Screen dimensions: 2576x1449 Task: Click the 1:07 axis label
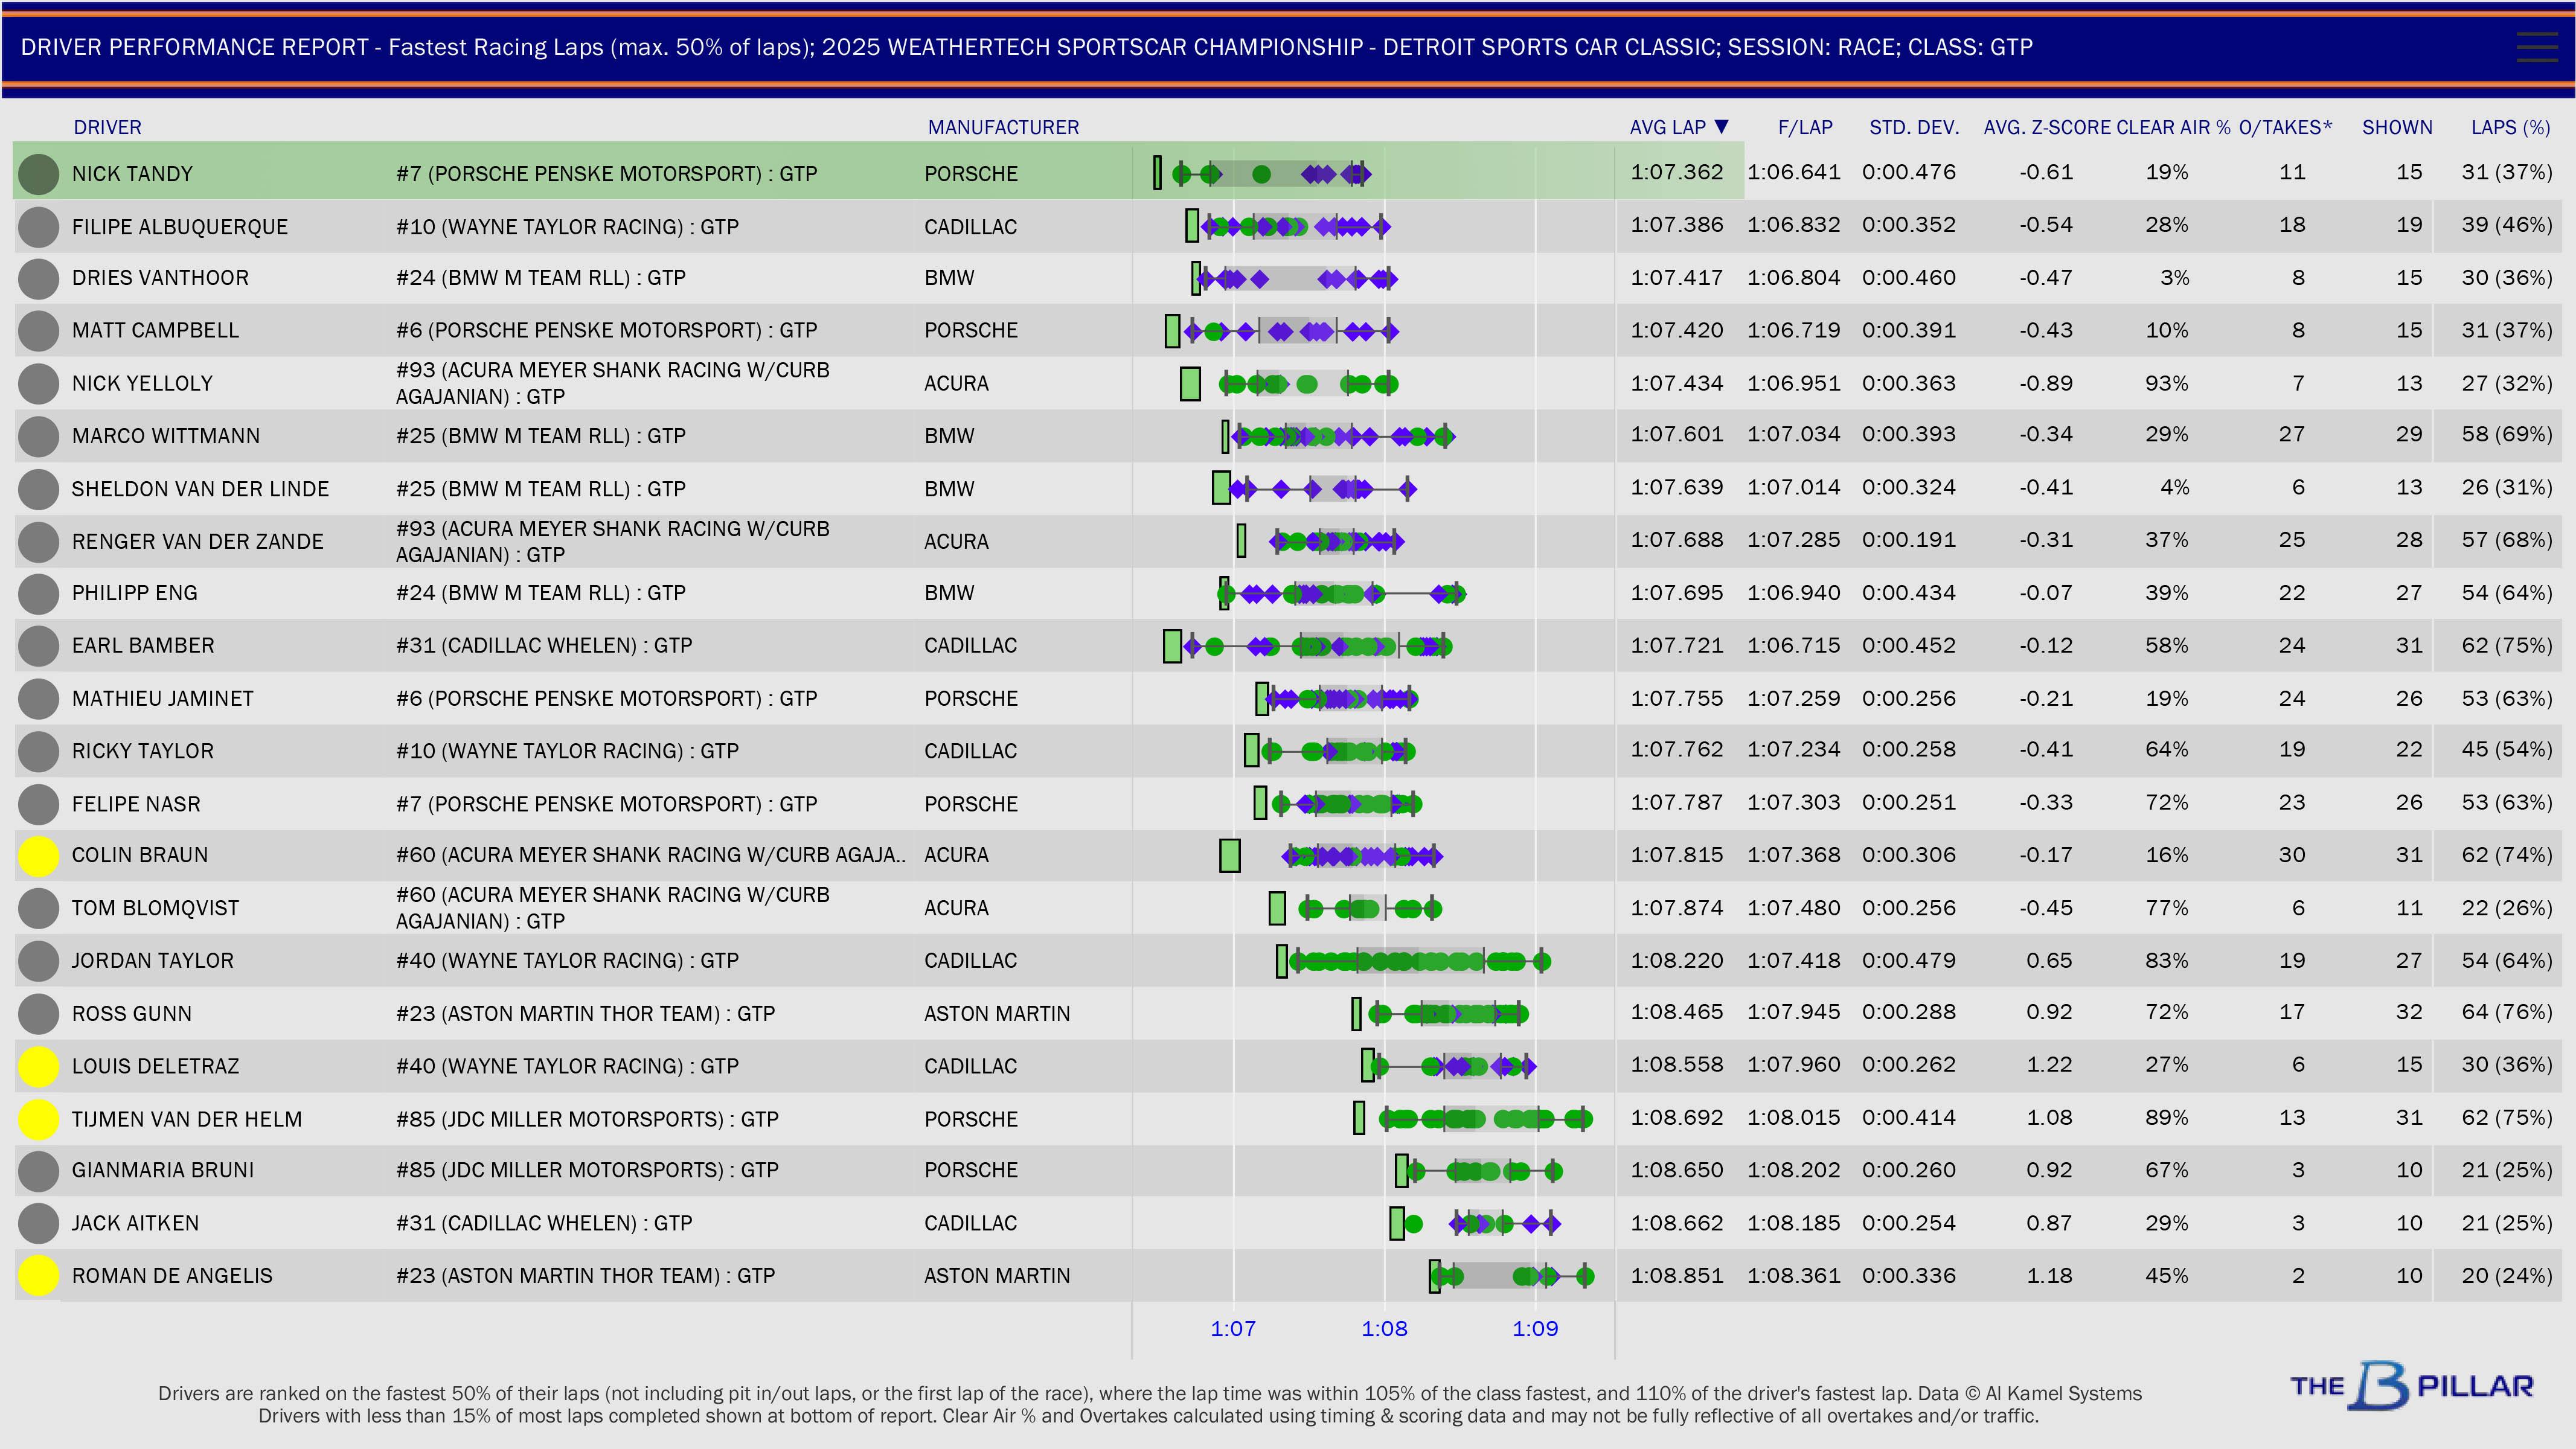point(1233,1329)
